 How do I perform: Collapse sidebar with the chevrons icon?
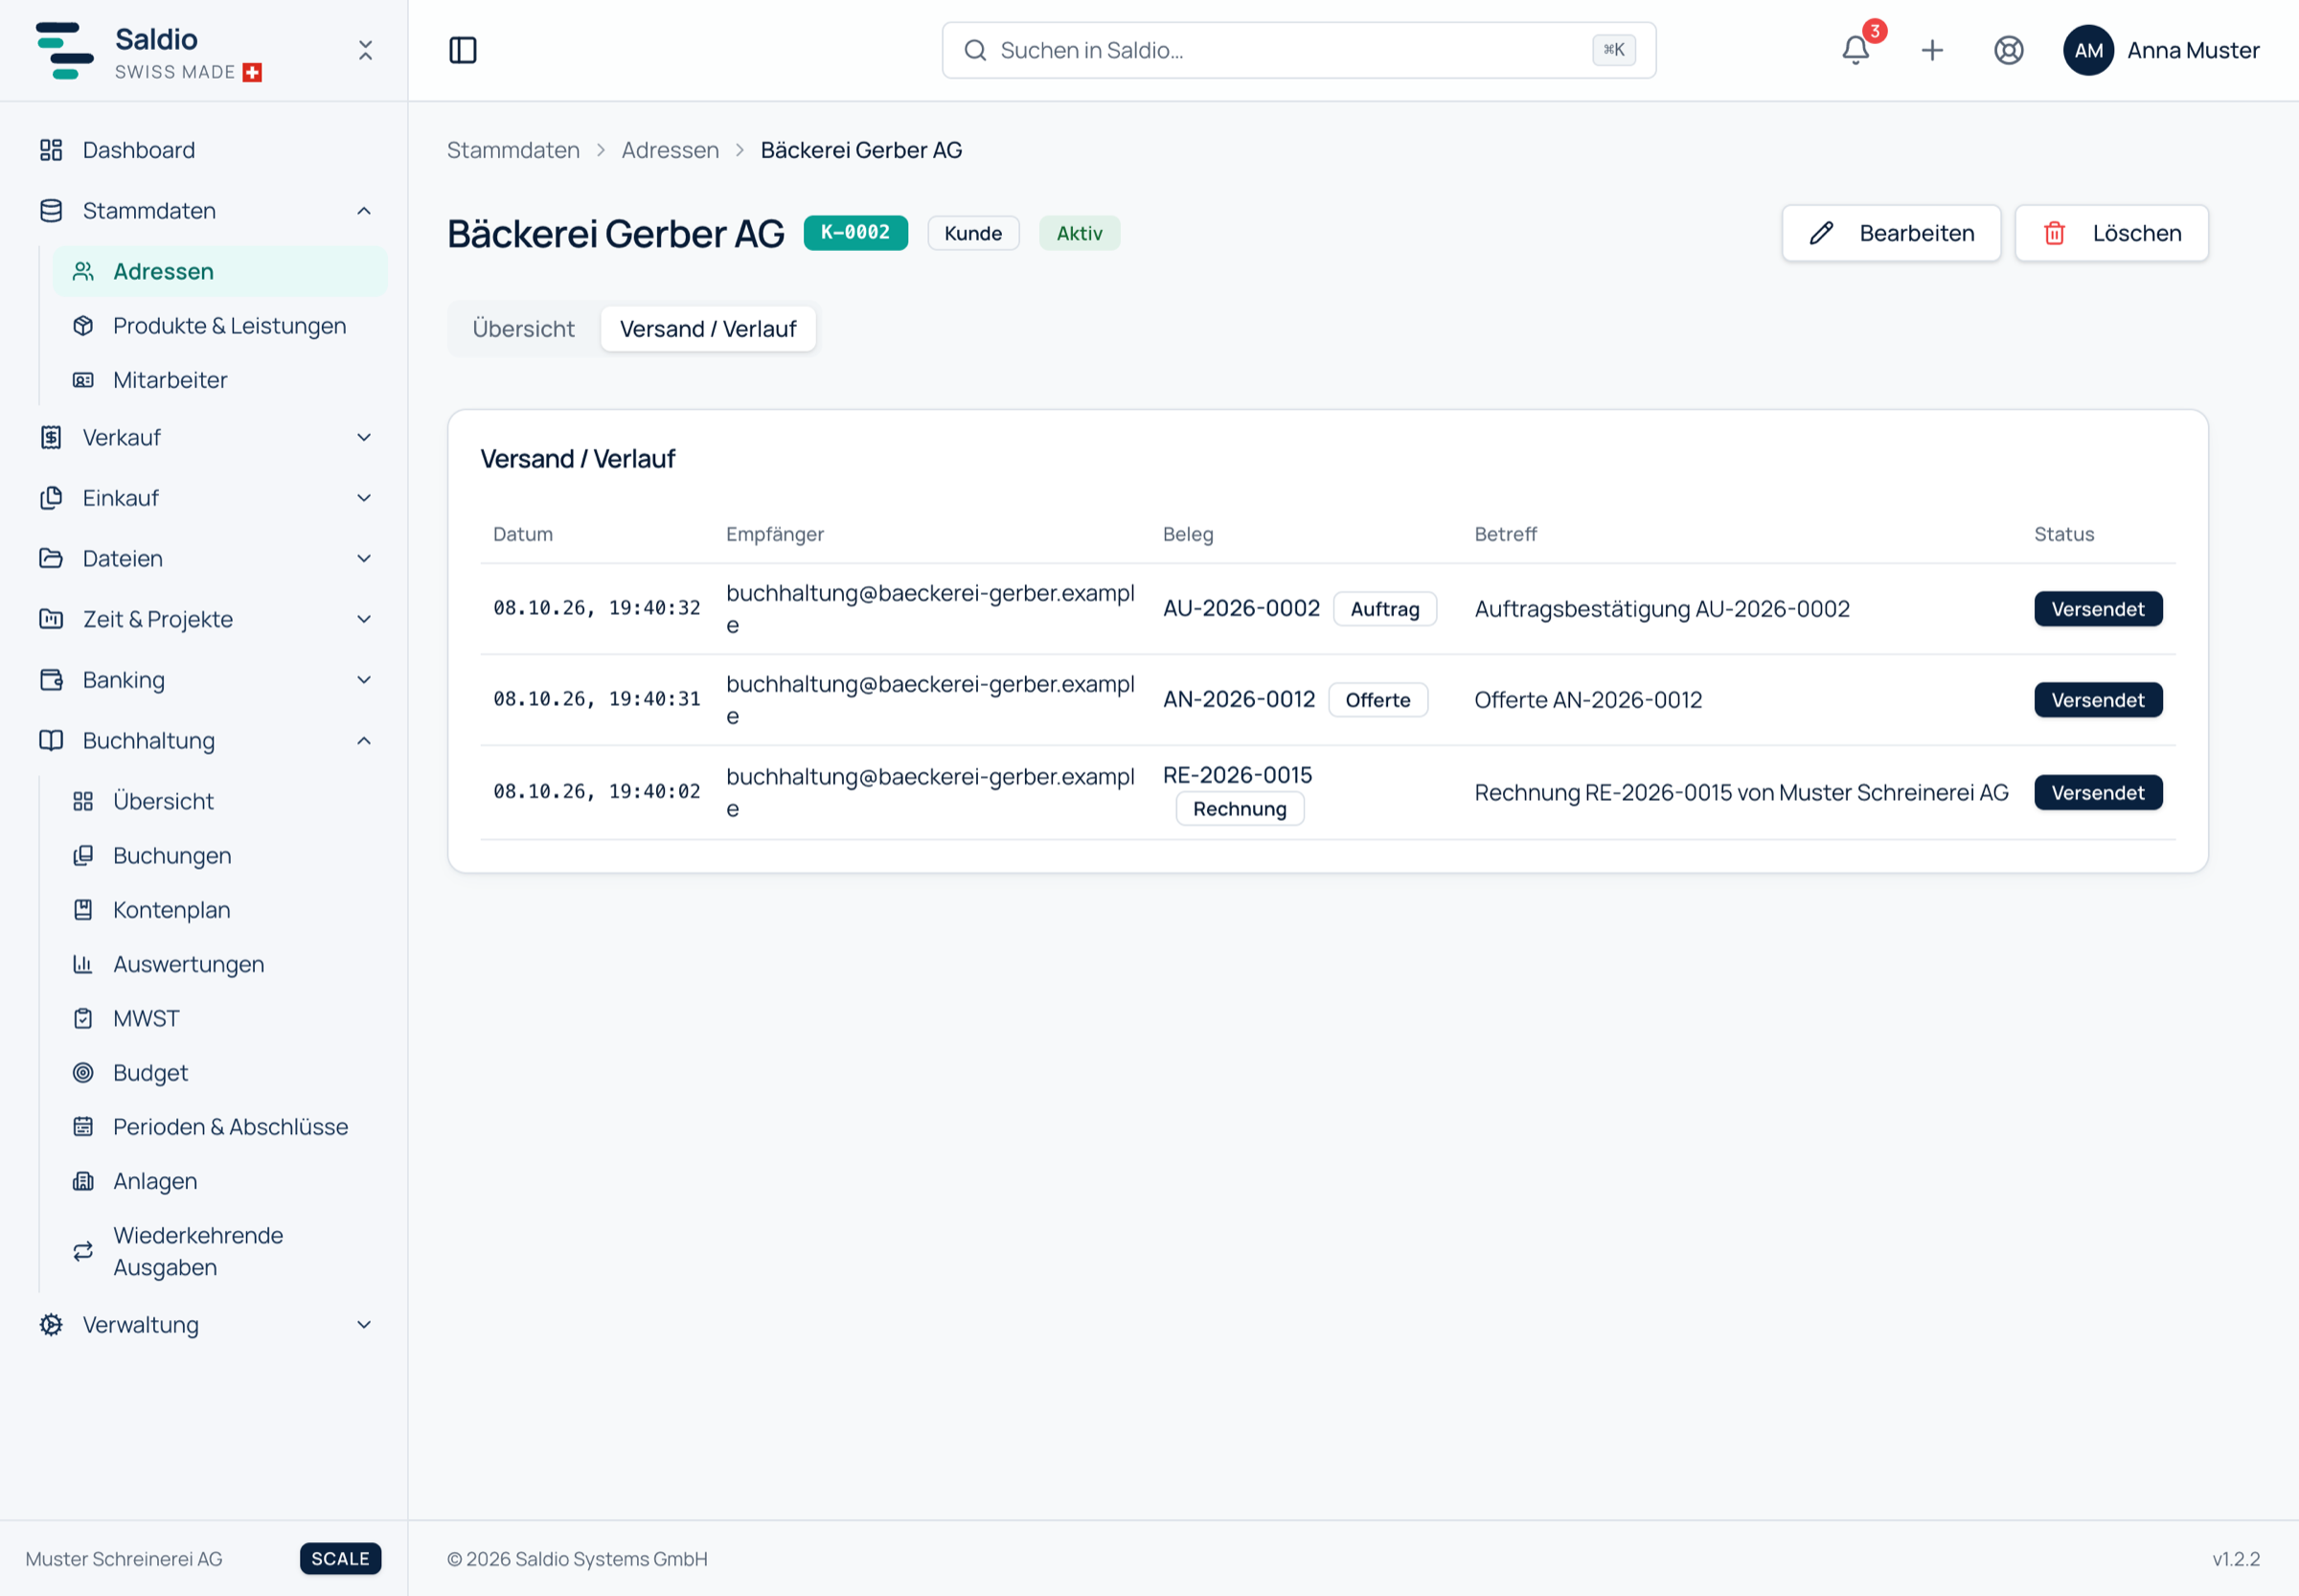[x=365, y=50]
